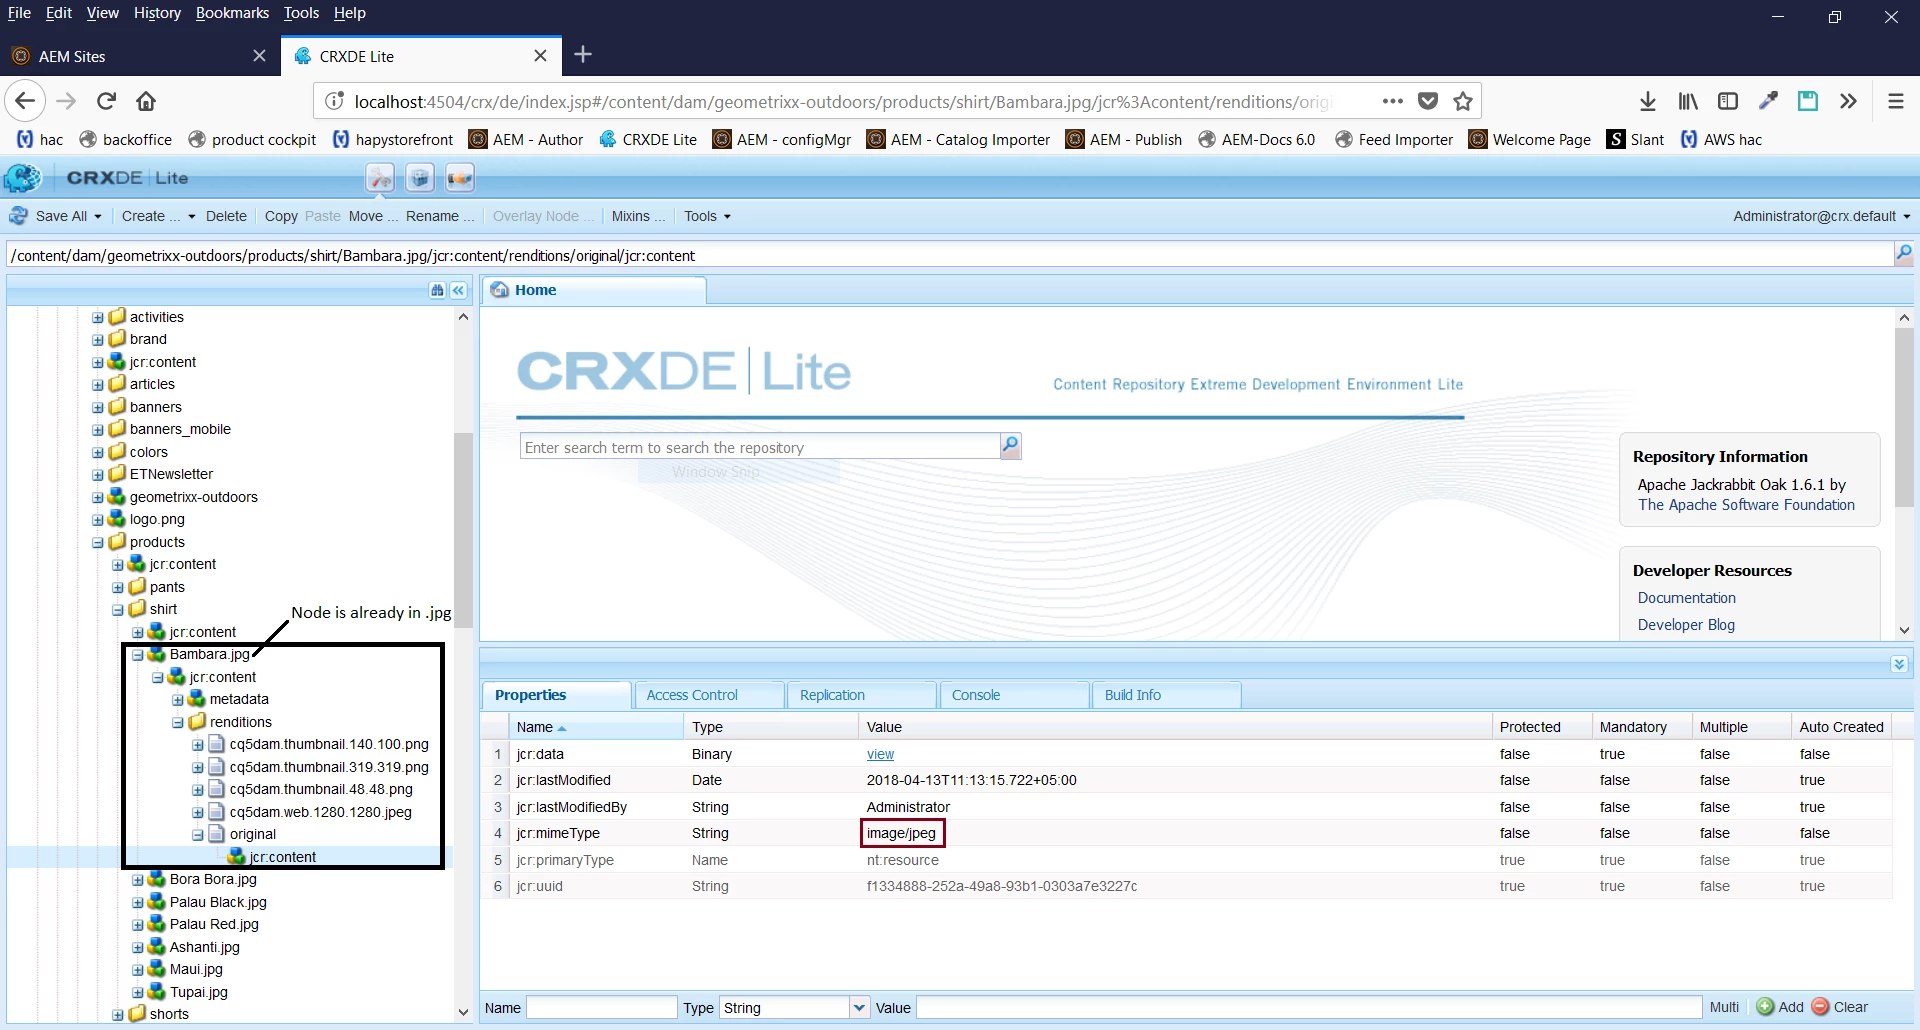Viewport: 1920px width, 1030px height.
Task: Open the AEM - configMgr bookmark
Action: click(x=782, y=139)
